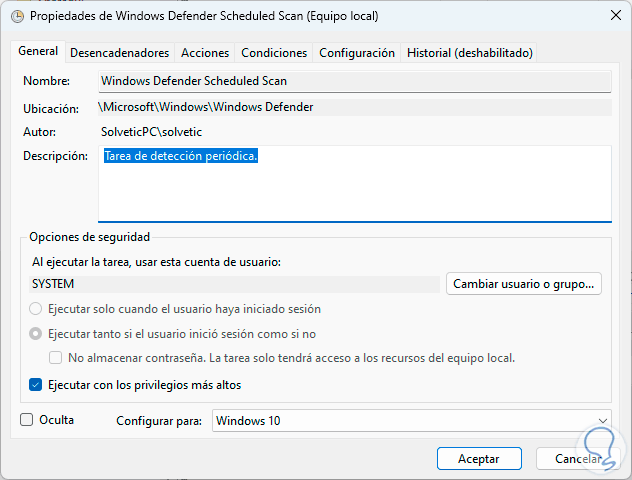Select the Configuración tab
Viewport: 632px width, 480px height.
(x=357, y=53)
